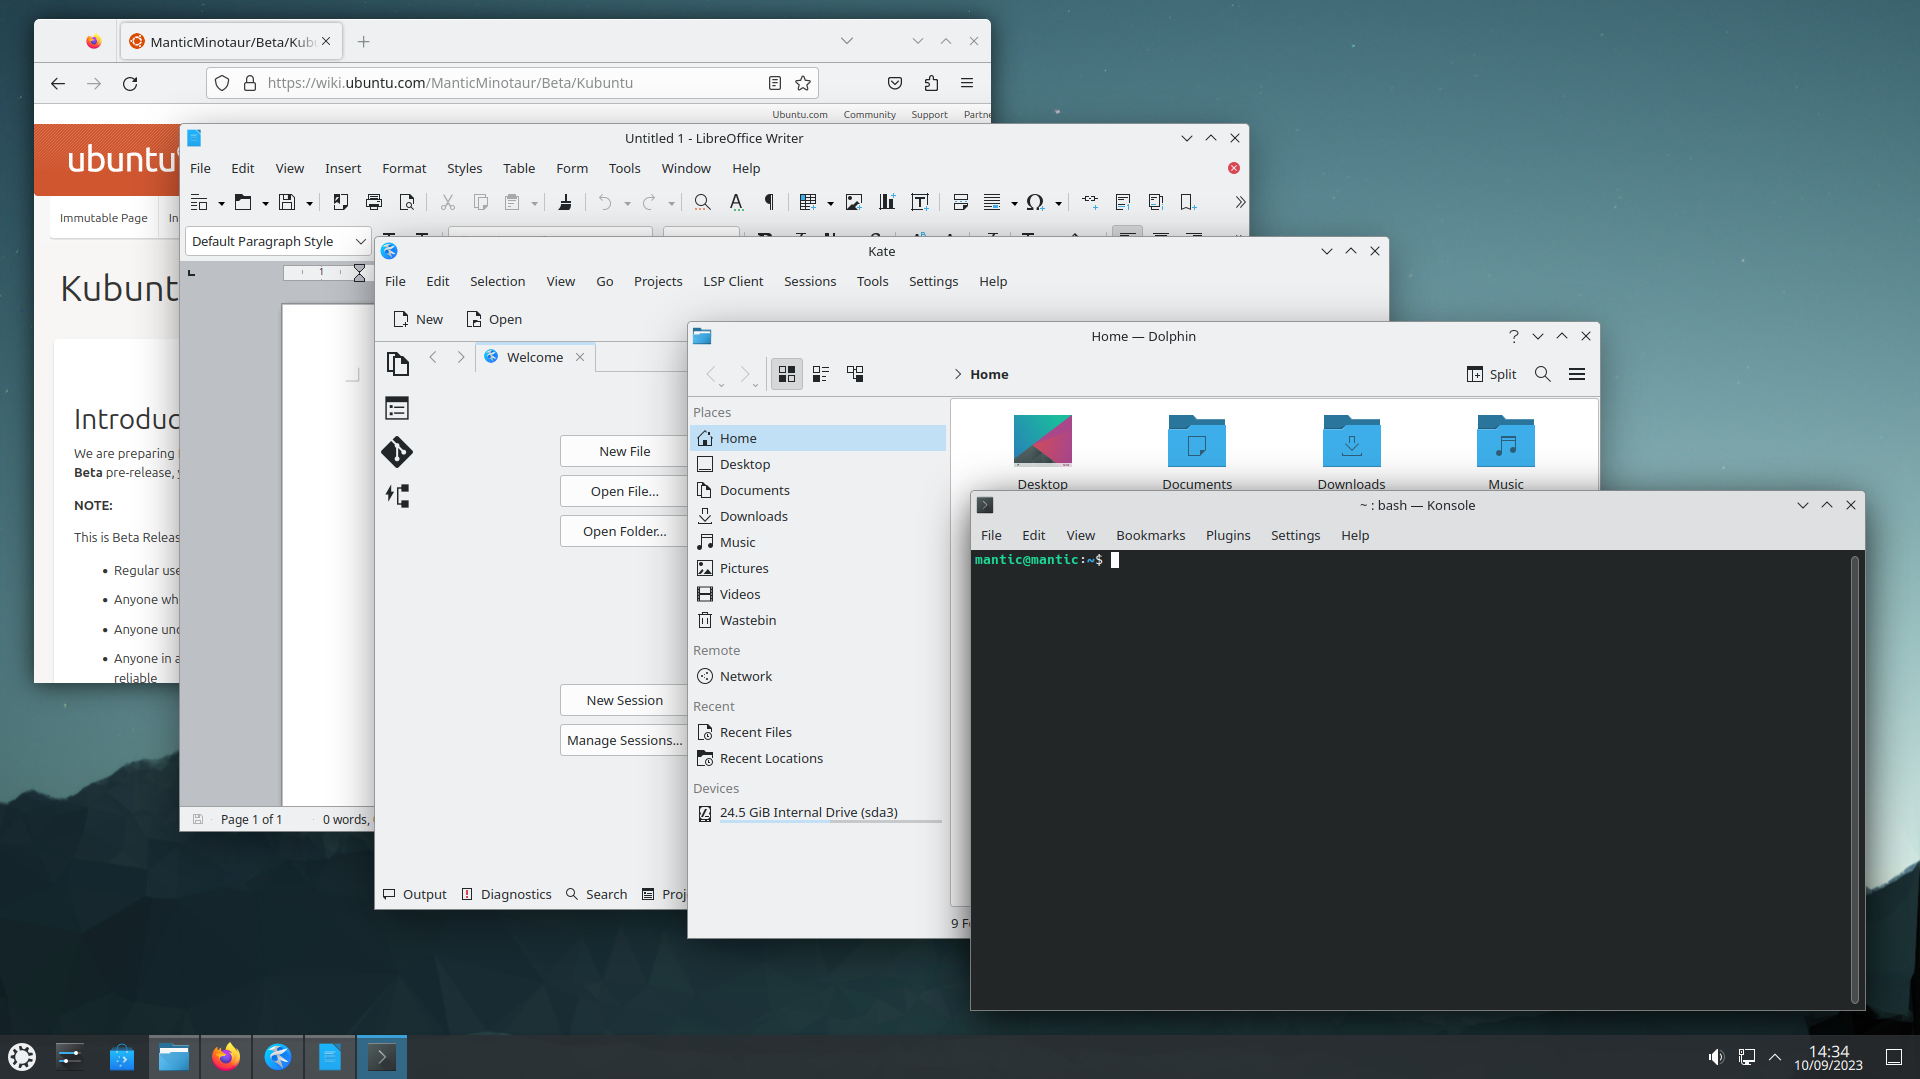List all tabs chevron in Firefox
This screenshot has width=1920, height=1079.
[x=847, y=41]
